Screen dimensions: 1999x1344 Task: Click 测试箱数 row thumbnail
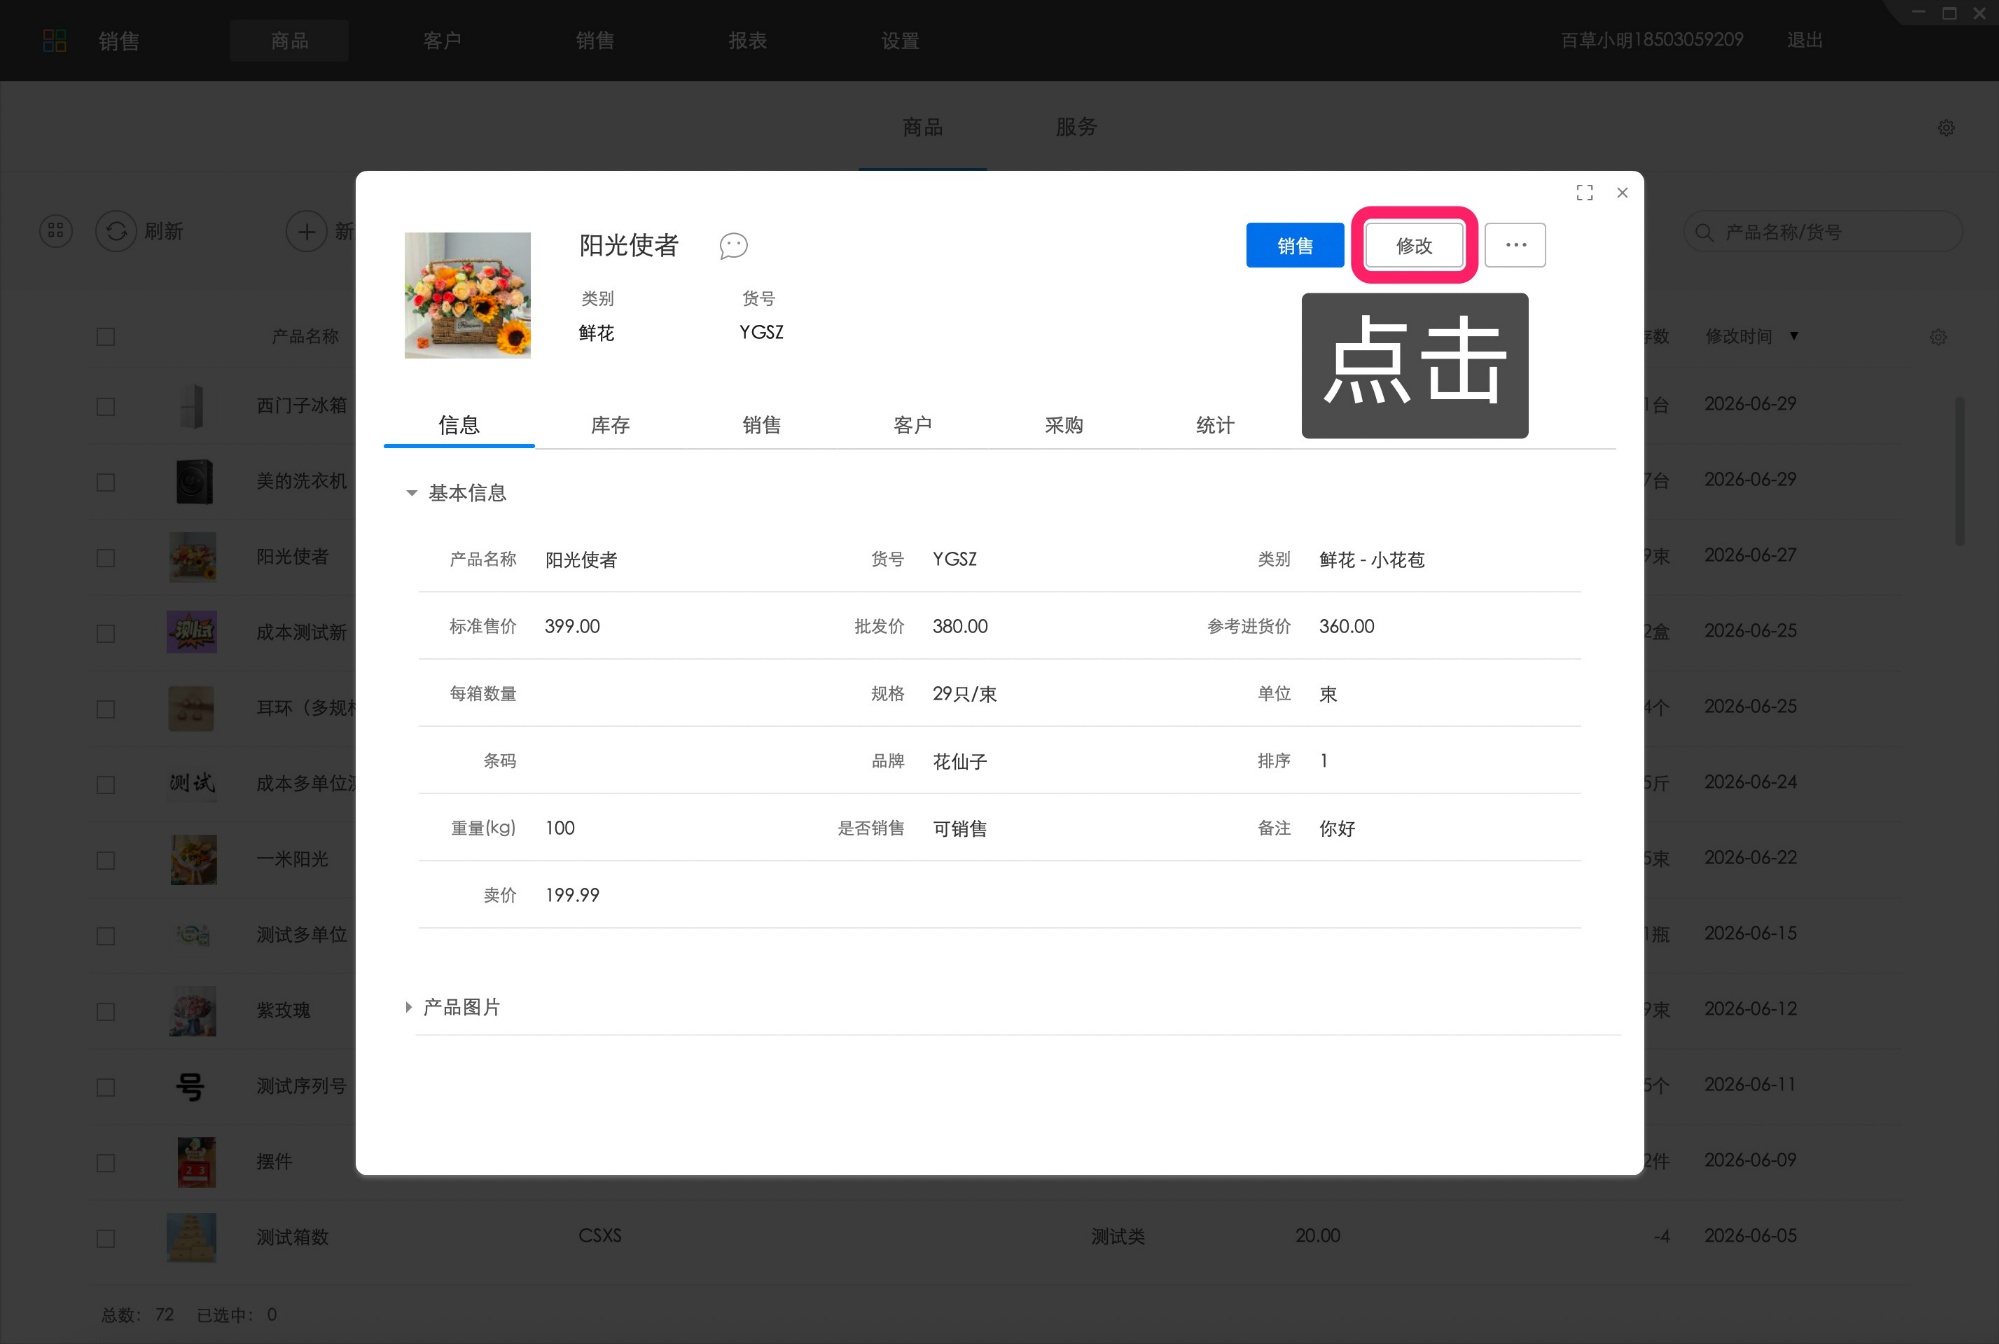point(192,1237)
